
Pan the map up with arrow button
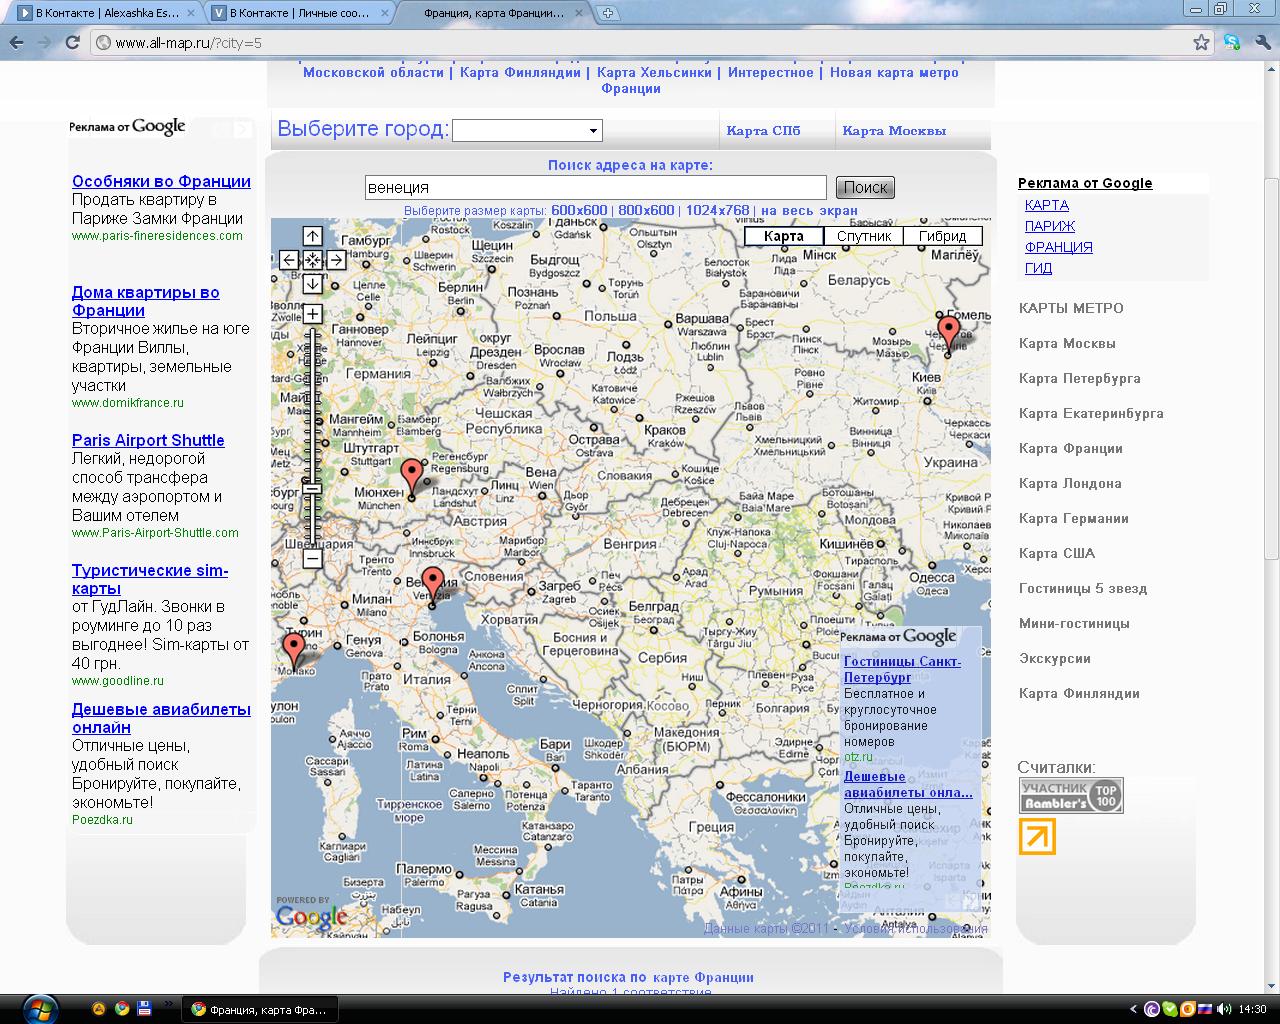313,236
